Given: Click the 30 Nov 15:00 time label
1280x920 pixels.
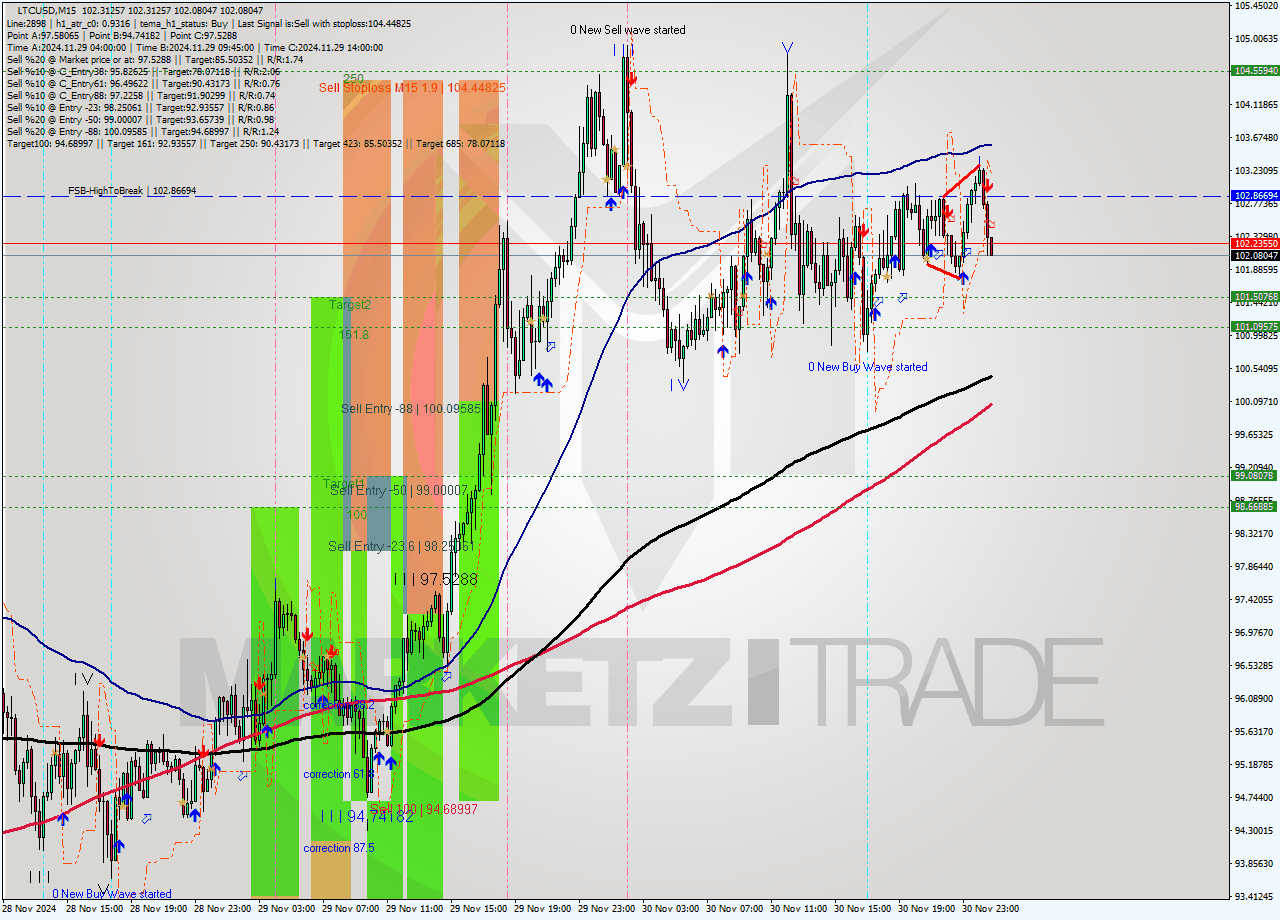Looking at the screenshot, I should pos(863,909).
